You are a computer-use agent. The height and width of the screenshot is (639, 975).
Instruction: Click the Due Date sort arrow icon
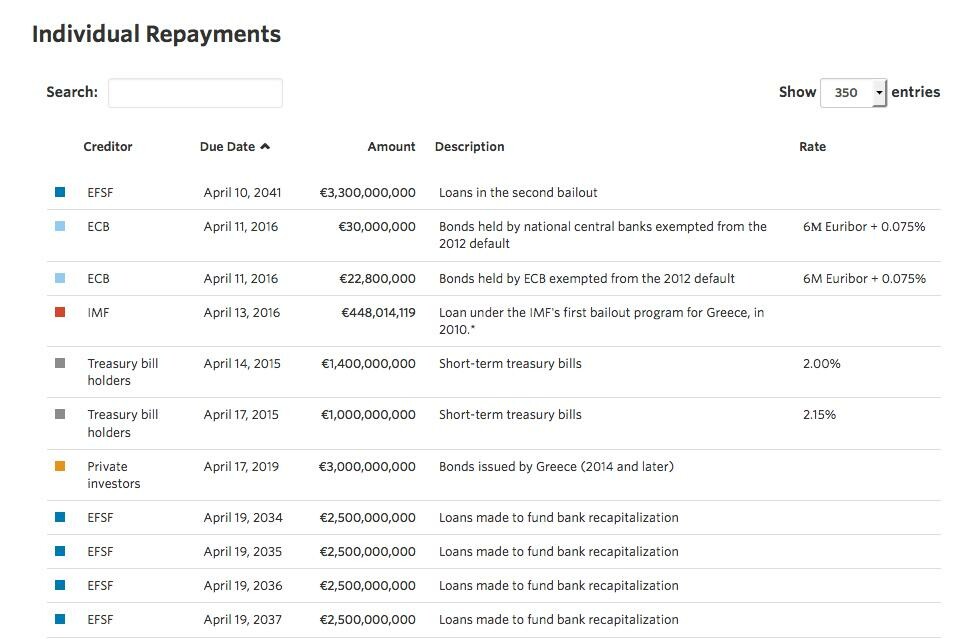click(x=265, y=147)
